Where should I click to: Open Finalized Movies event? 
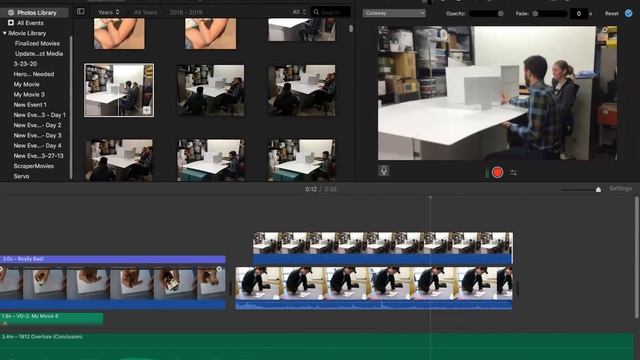(x=37, y=43)
